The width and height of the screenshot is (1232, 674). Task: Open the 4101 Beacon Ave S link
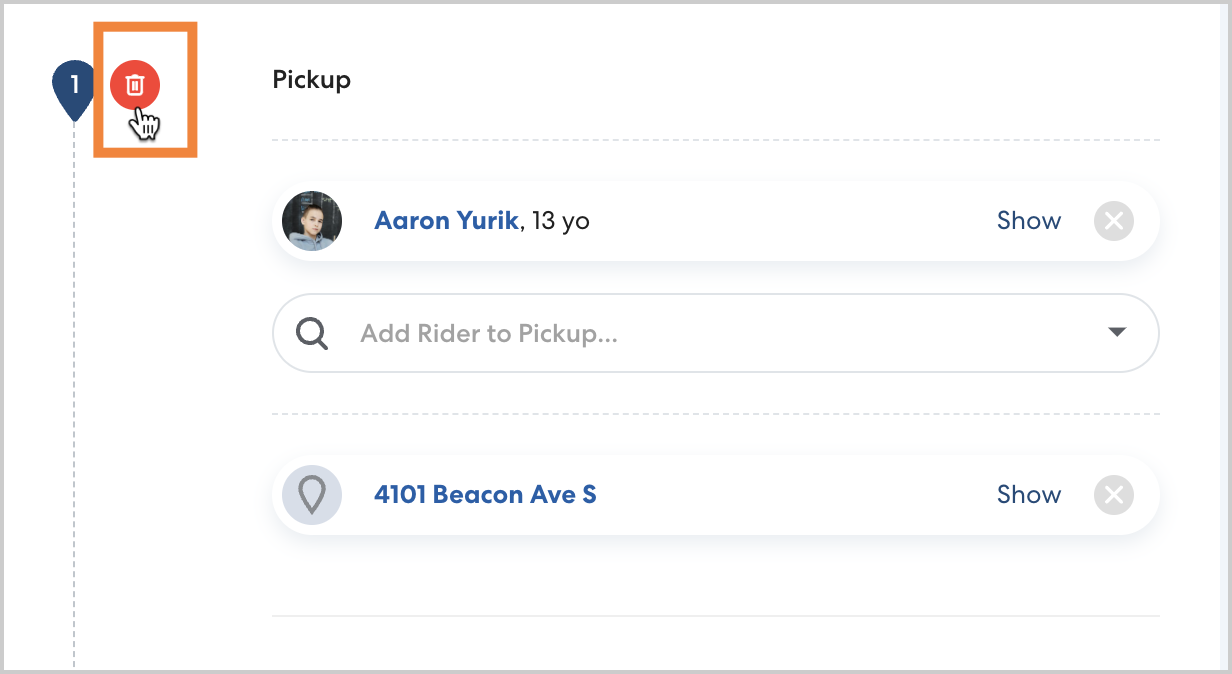[x=485, y=495]
